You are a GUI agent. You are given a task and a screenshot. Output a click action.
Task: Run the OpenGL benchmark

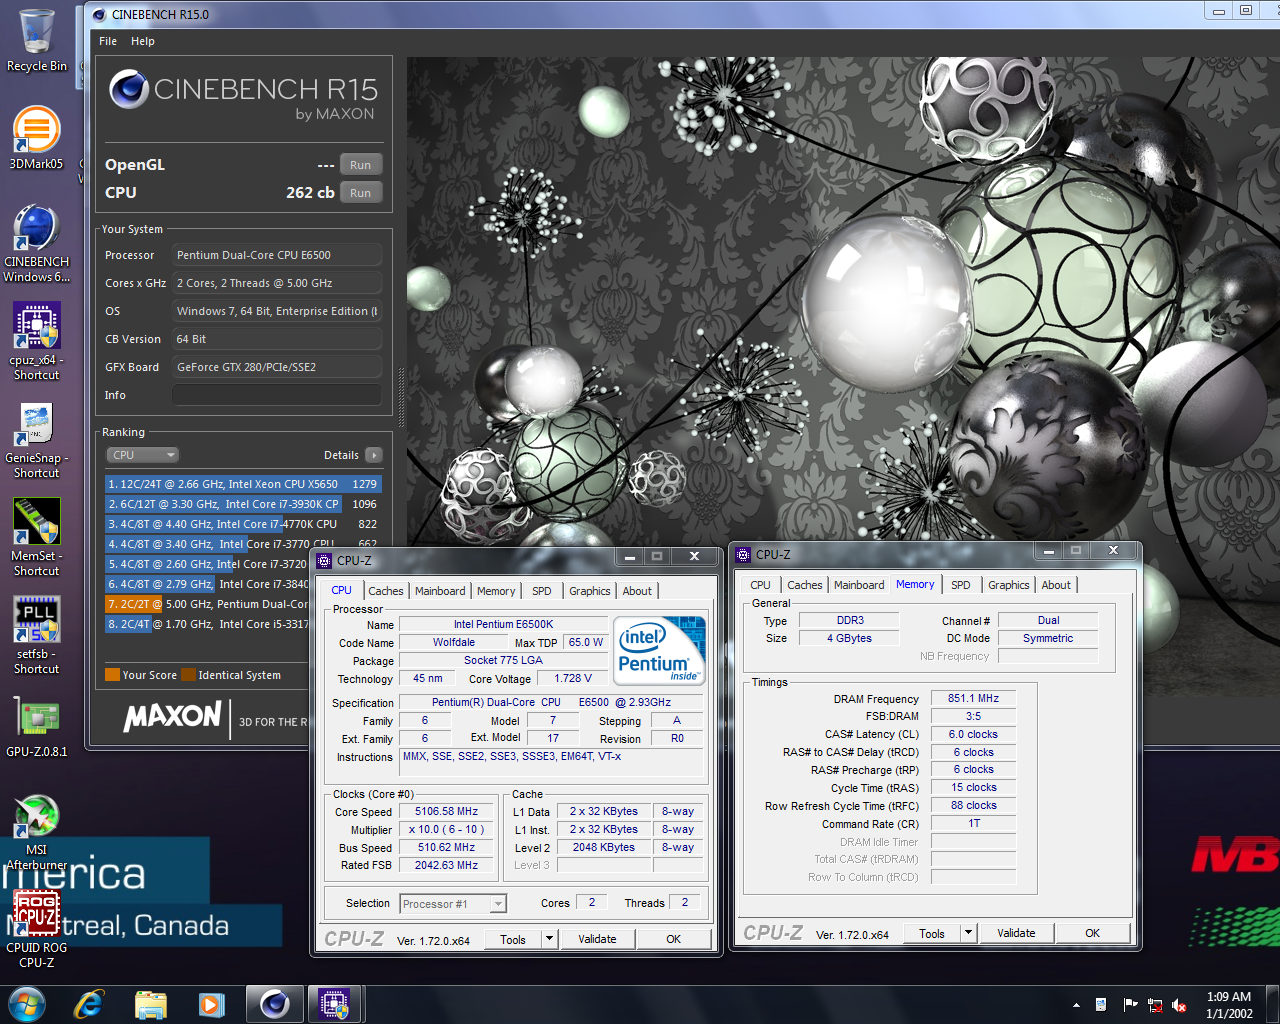pyautogui.click(x=361, y=165)
